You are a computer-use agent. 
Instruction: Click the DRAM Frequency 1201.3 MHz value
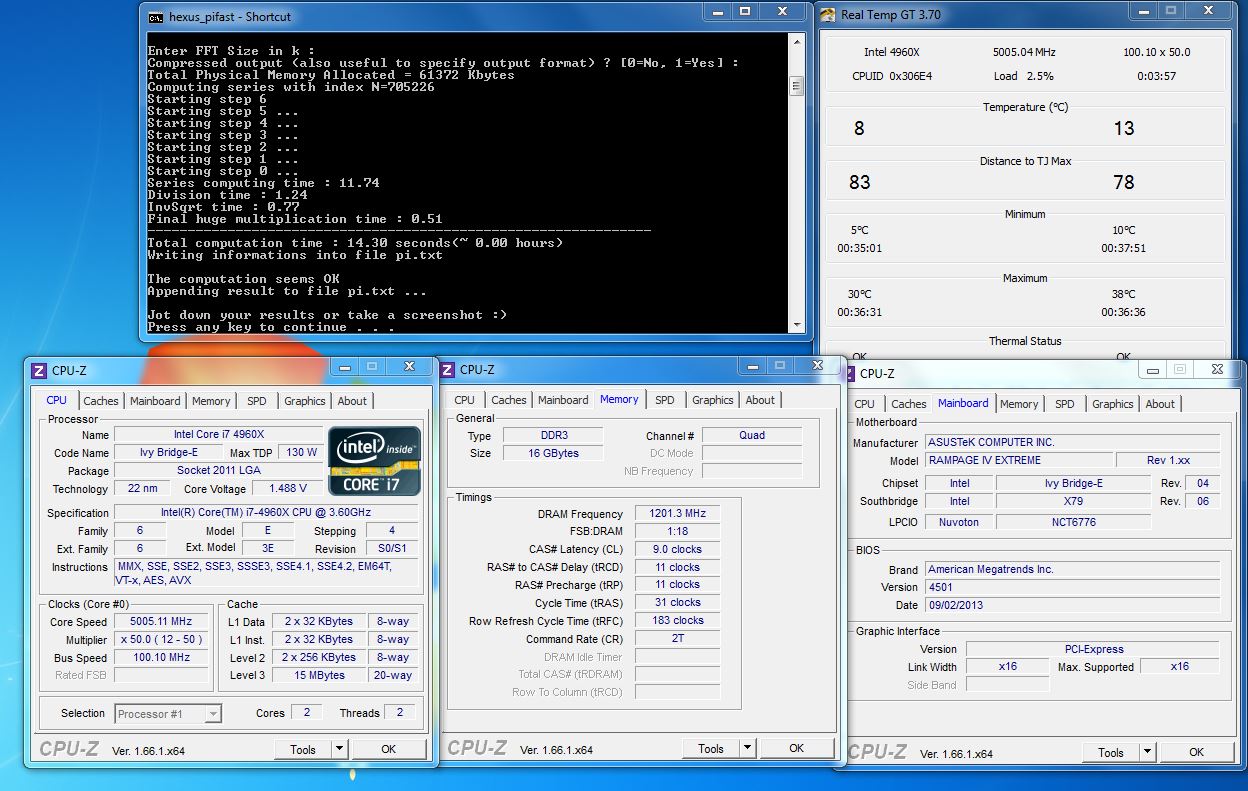pos(677,513)
